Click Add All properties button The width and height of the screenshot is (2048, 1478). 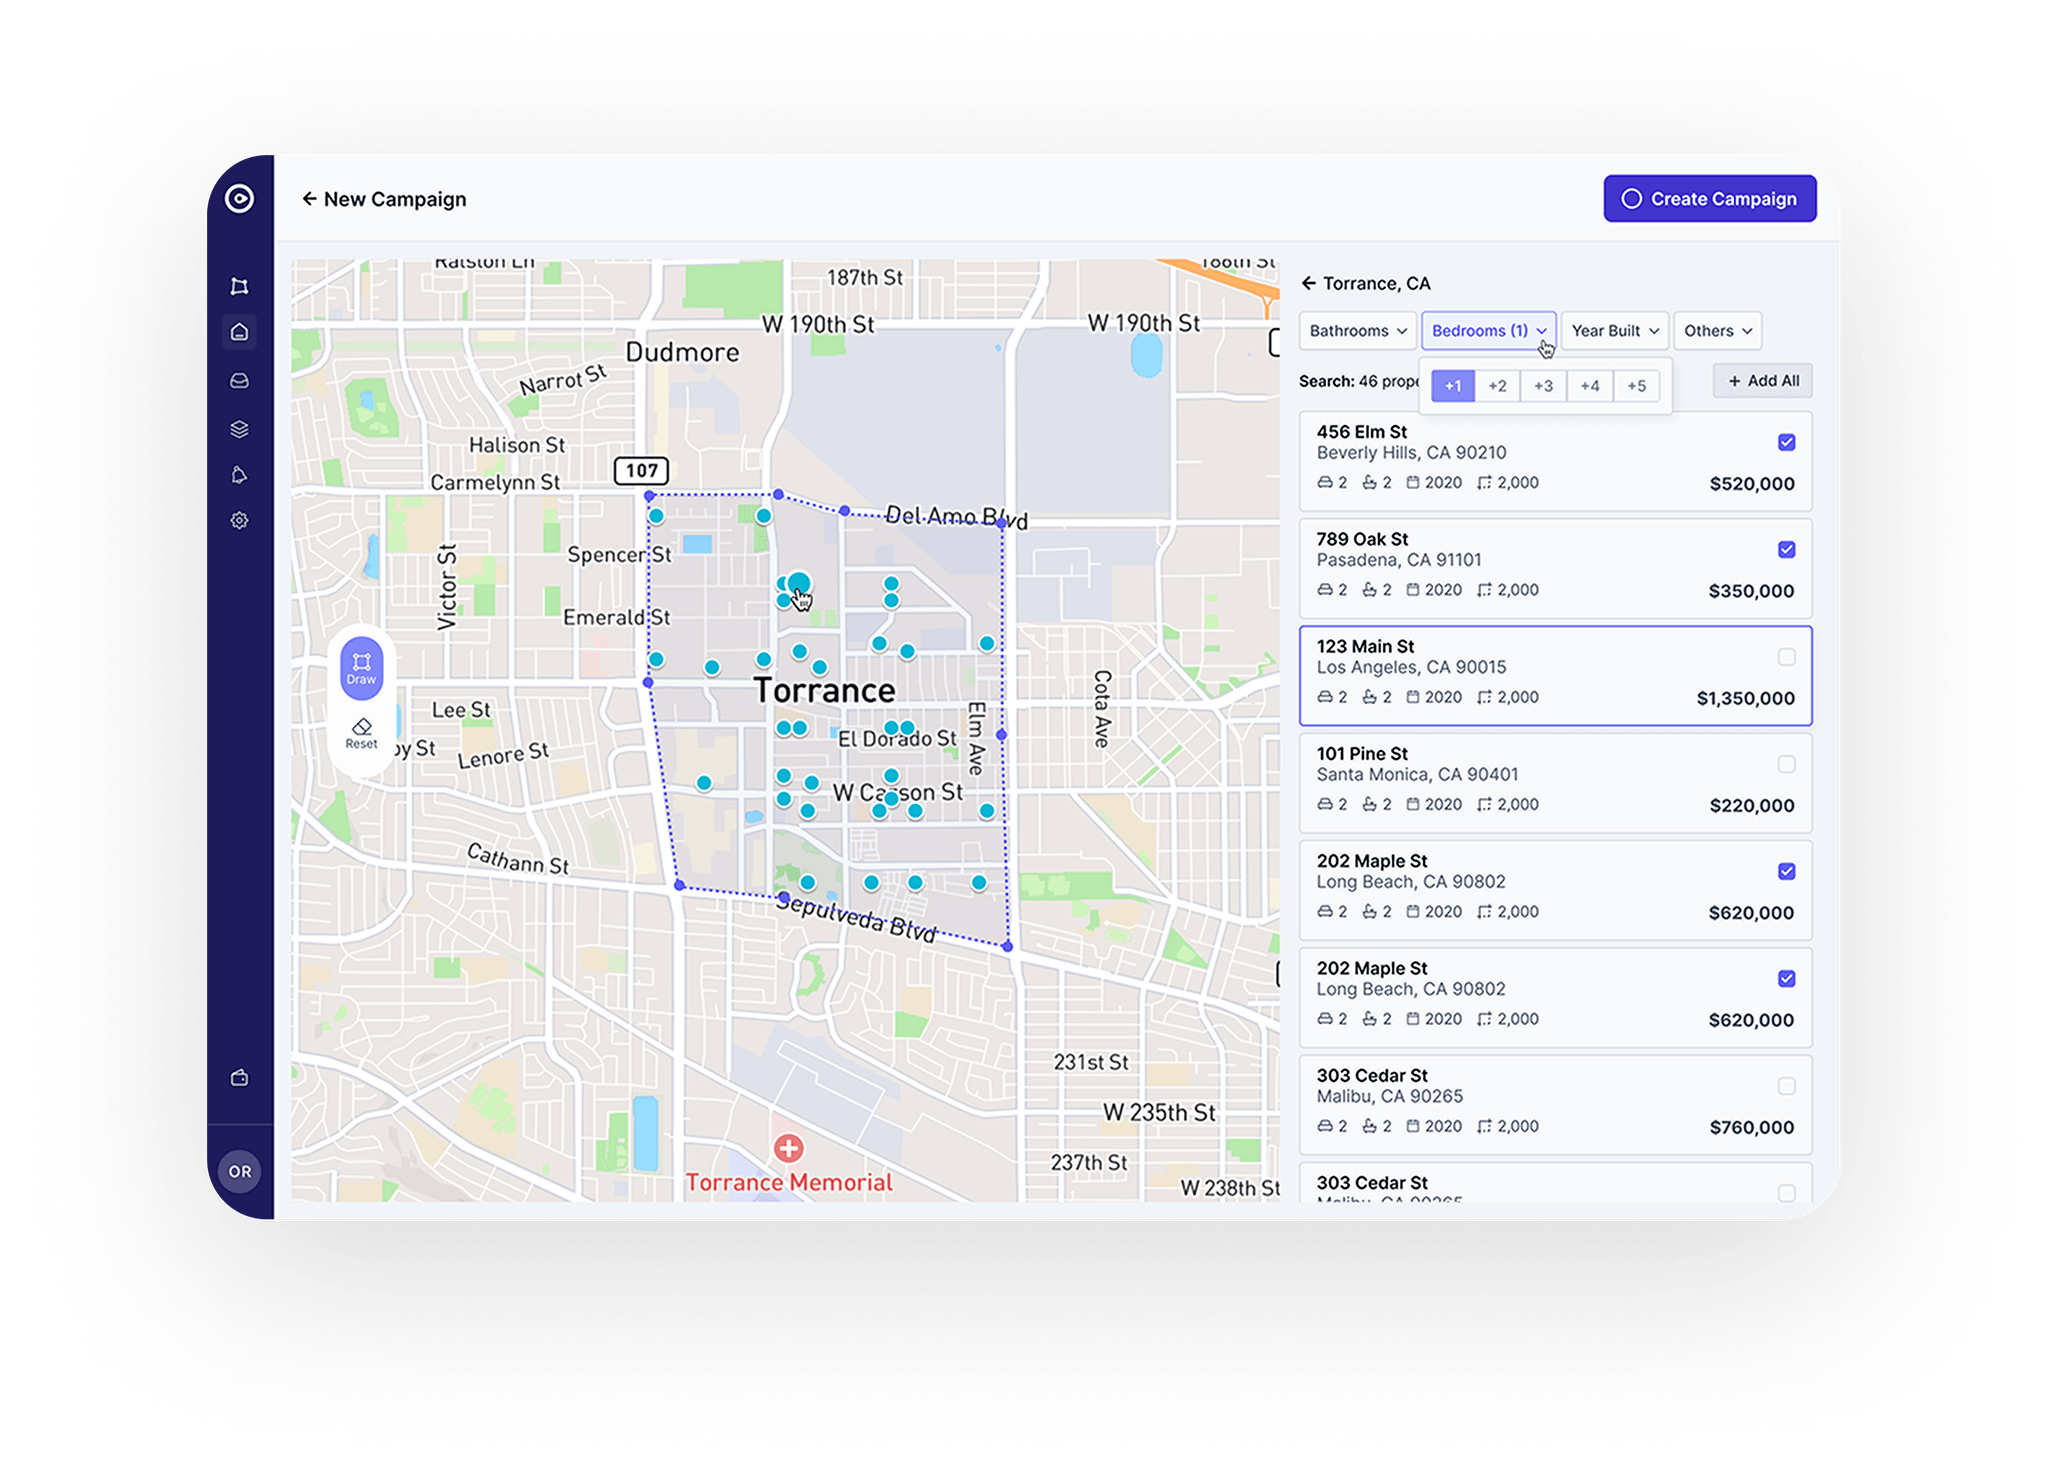click(x=1763, y=381)
